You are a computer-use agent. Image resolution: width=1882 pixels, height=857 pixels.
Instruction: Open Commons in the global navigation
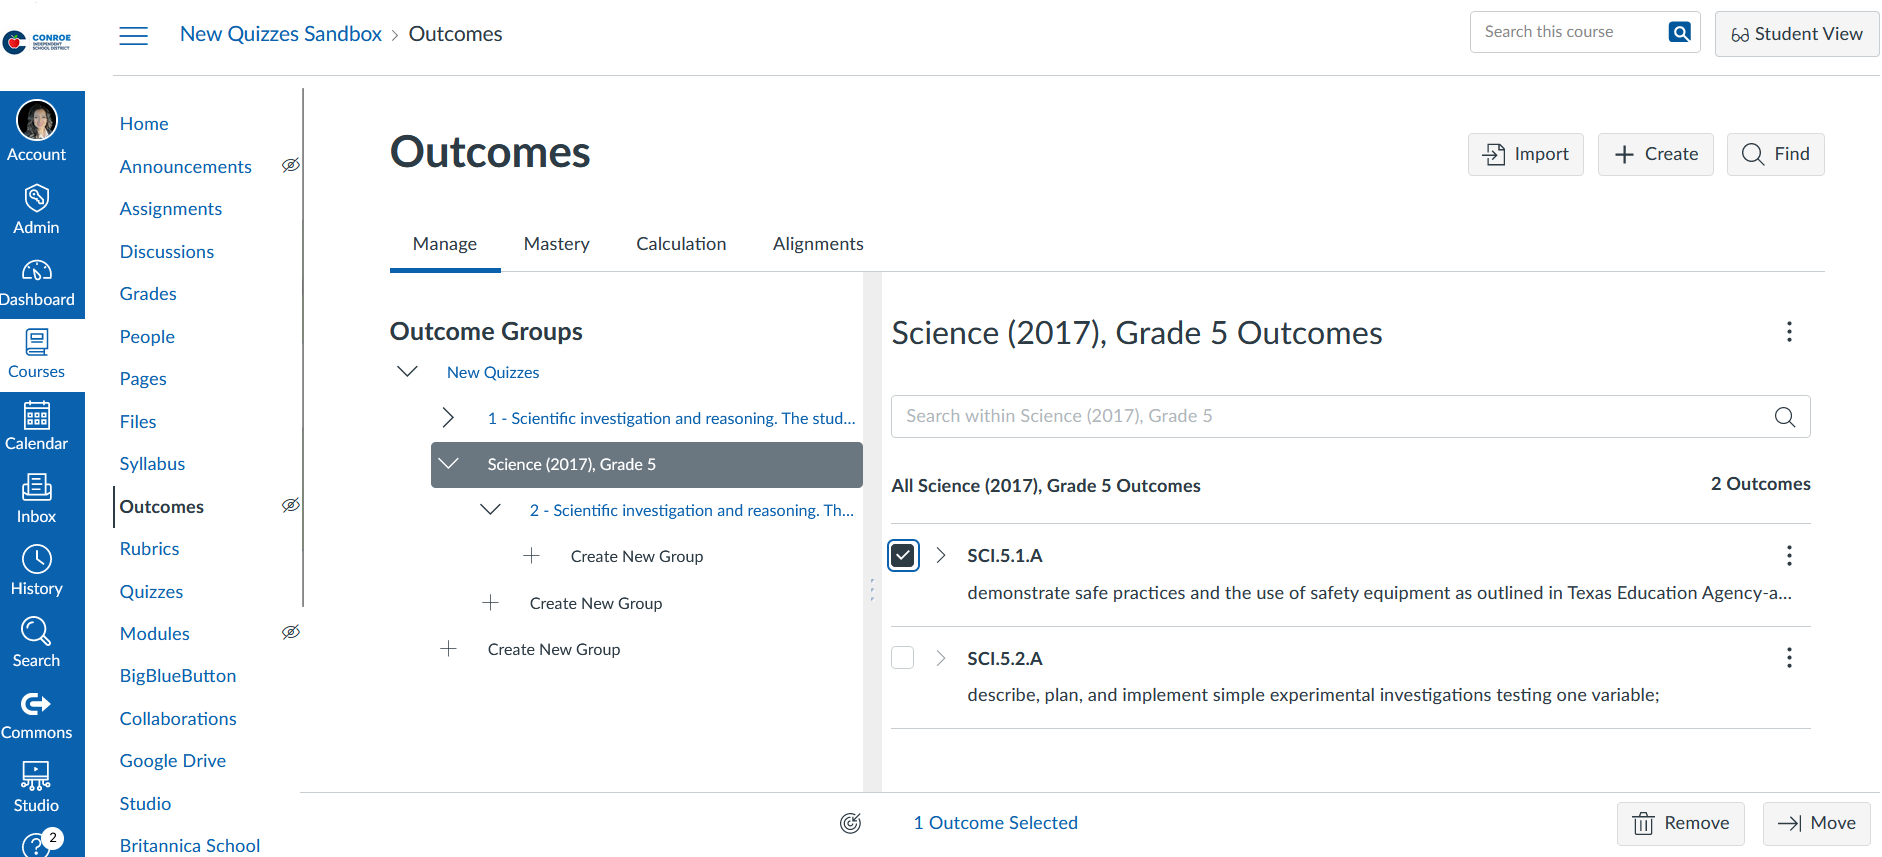37,715
